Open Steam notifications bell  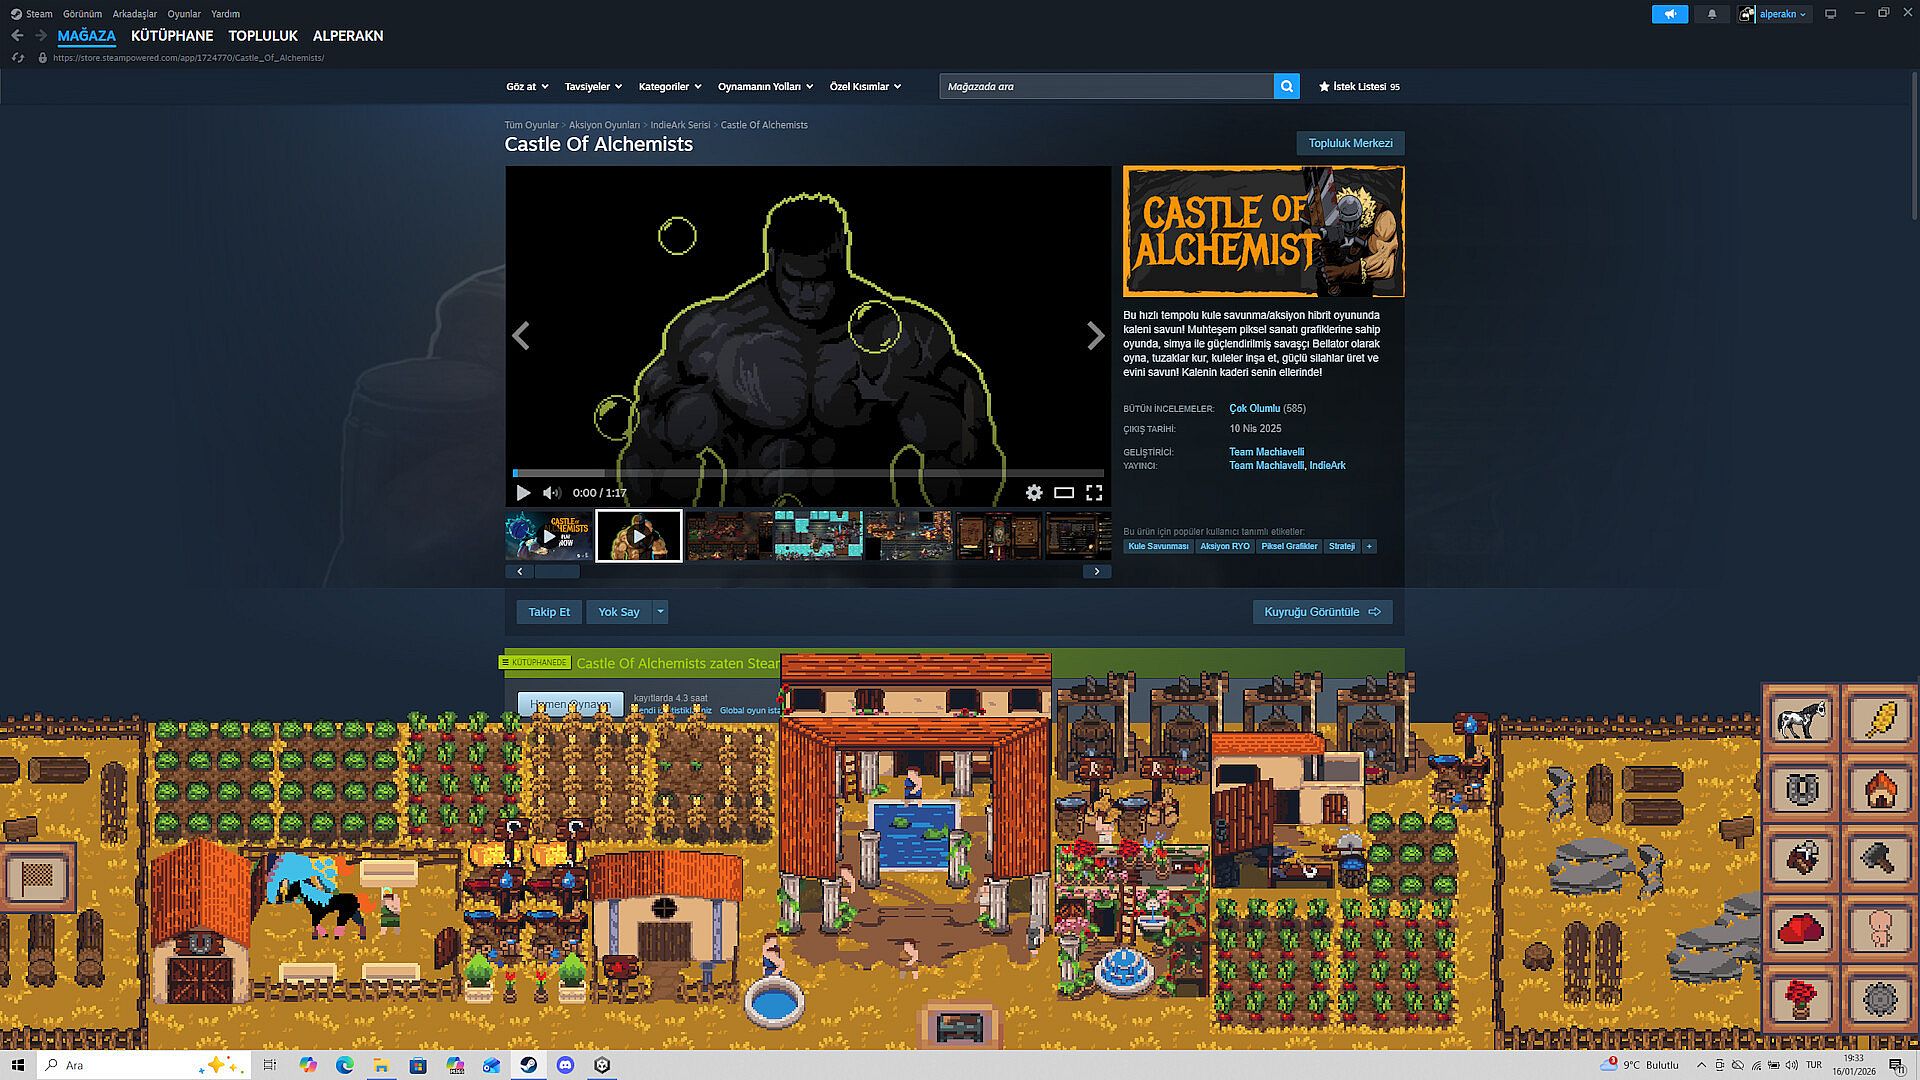coord(1712,14)
